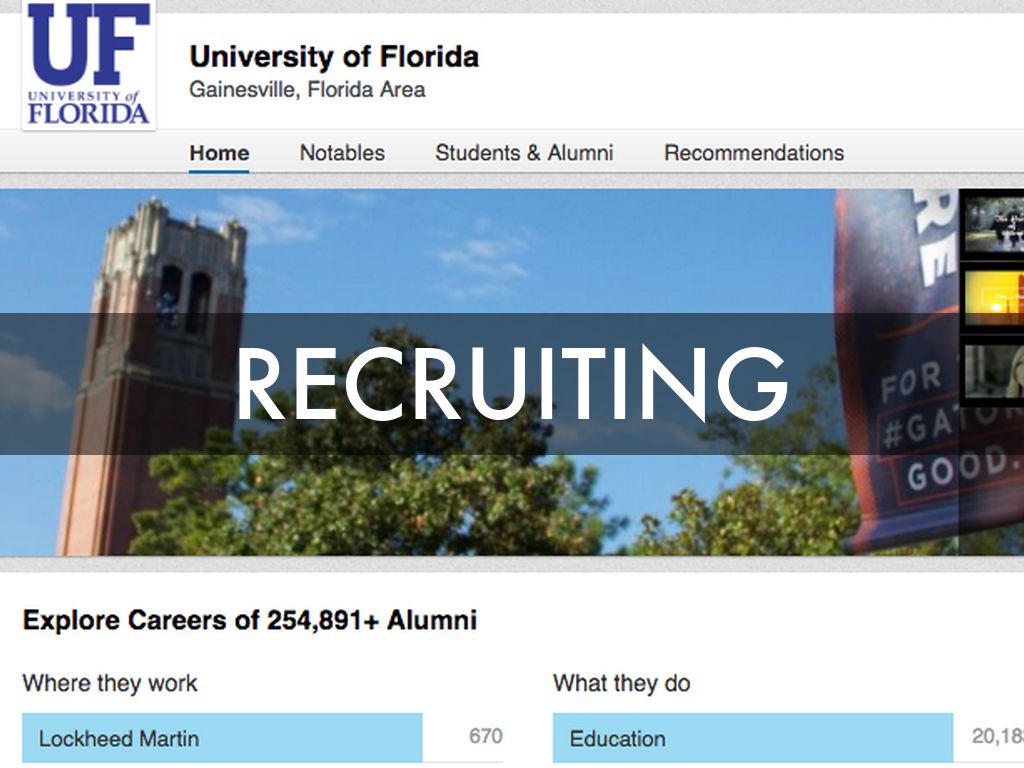Click the University of Florida logo
This screenshot has height=768, width=1024.
[x=89, y=64]
